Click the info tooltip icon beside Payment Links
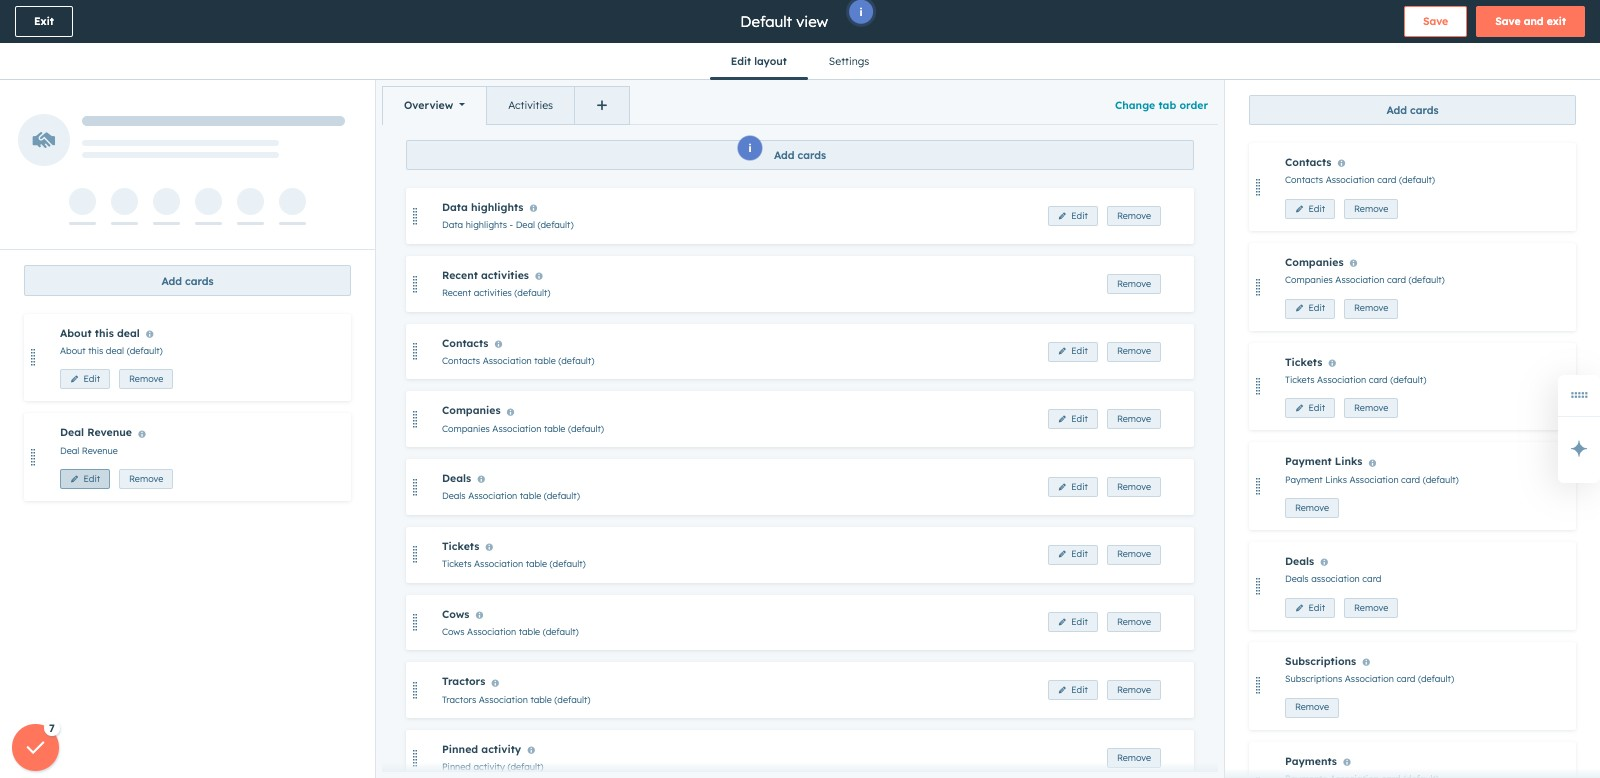The image size is (1600, 778). 1372,463
